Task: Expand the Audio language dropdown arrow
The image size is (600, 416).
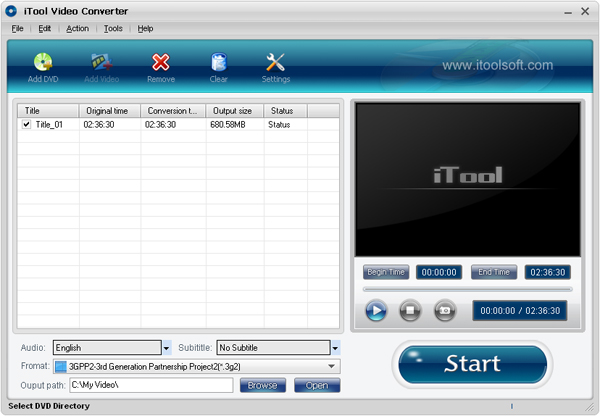Action: pyautogui.click(x=166, y=348)
